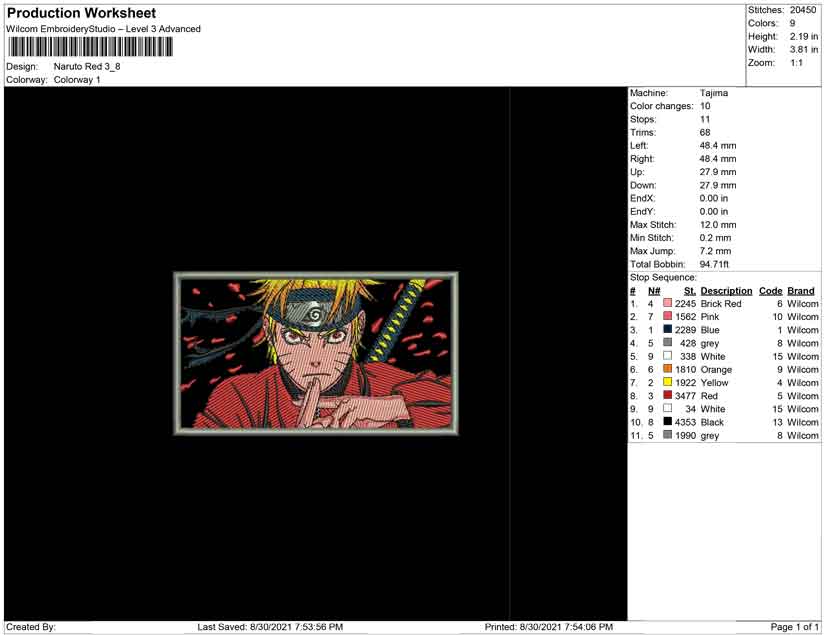Viewport: 825px width, 635px height.
Task: Select the Total Bobbin value 94.71ft
Action: point(715,264)
